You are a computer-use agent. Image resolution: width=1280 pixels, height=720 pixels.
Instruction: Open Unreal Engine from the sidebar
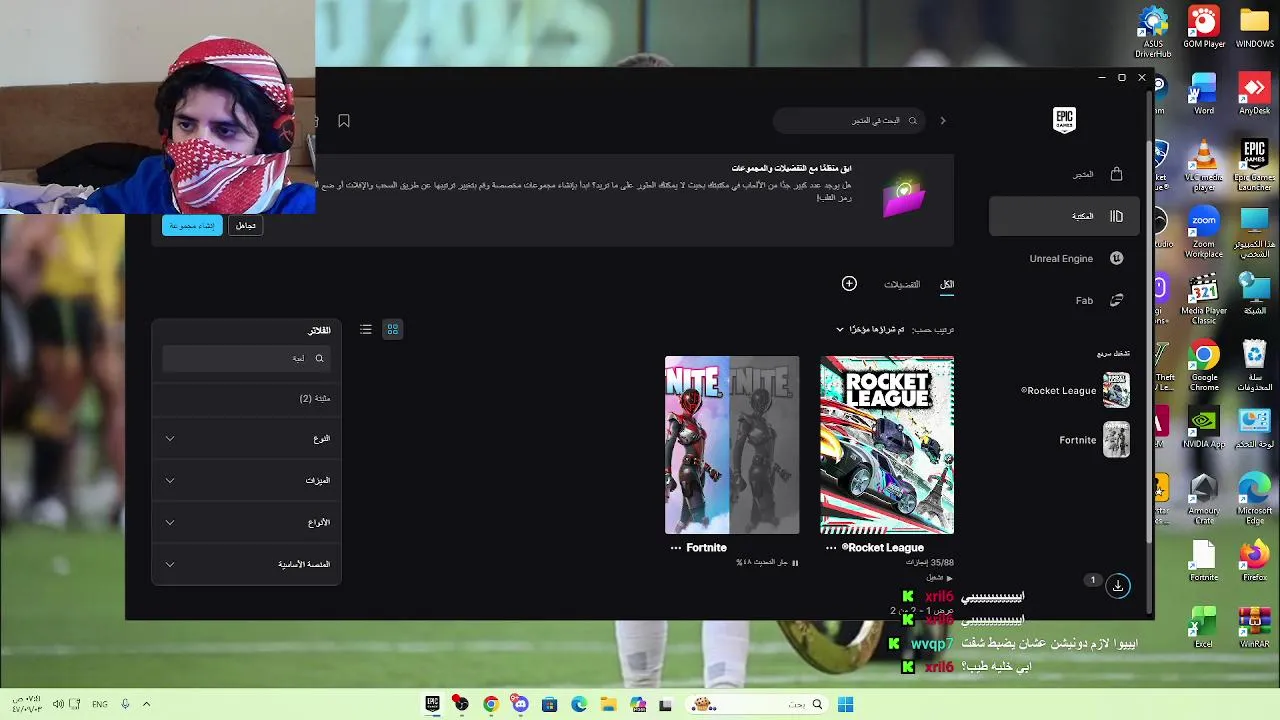tap(1064, 258)
